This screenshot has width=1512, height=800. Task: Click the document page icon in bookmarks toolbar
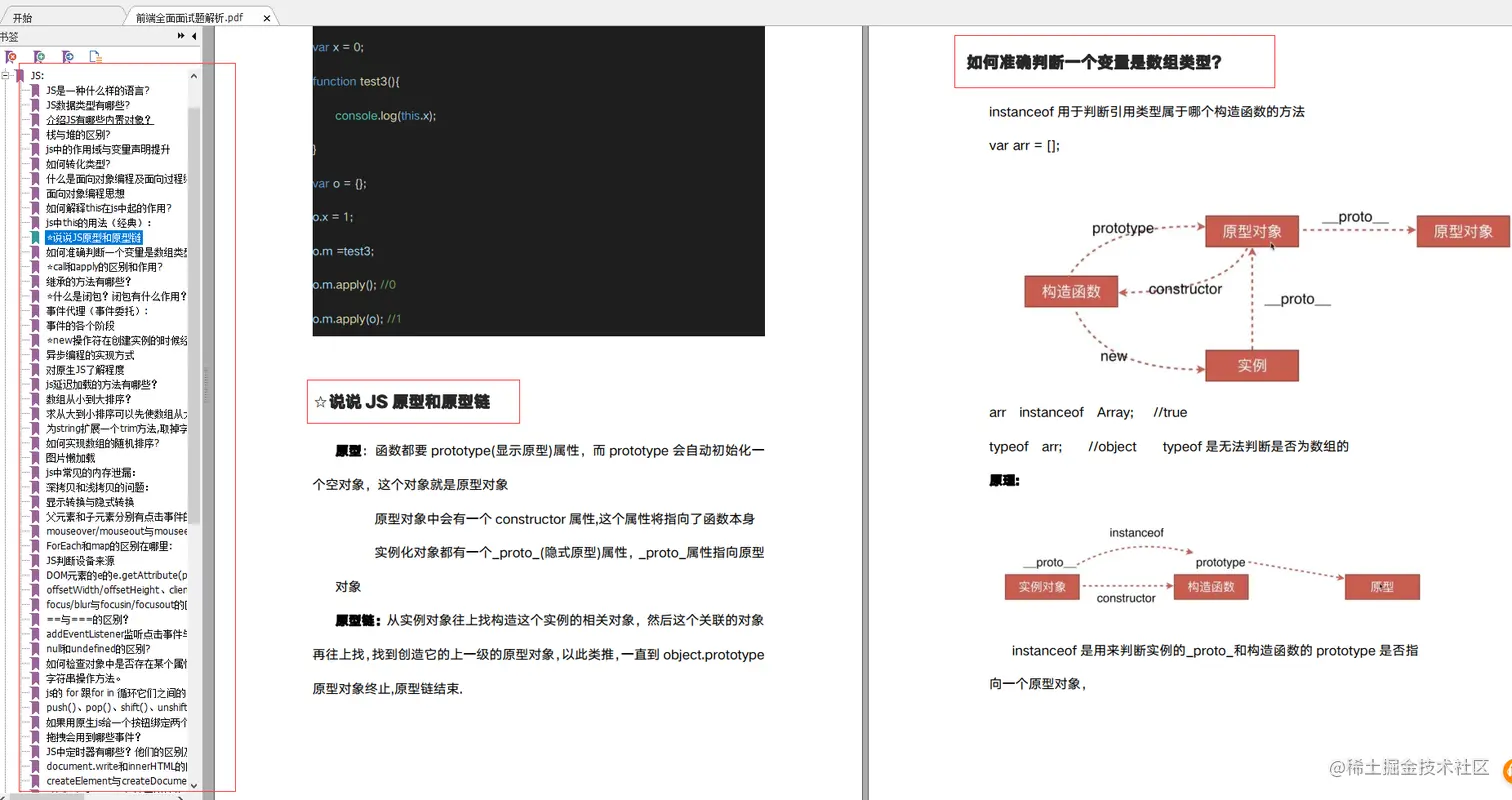[x=96, y=57]
